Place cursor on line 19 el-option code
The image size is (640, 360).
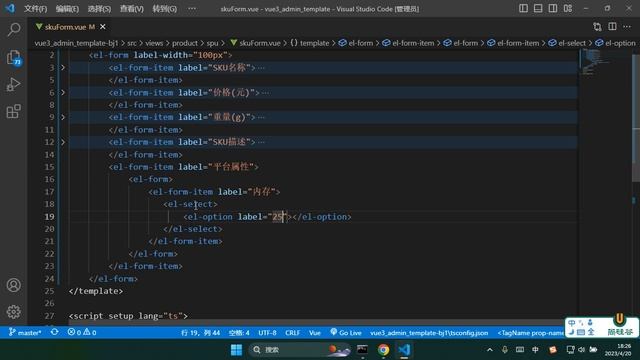267,217
